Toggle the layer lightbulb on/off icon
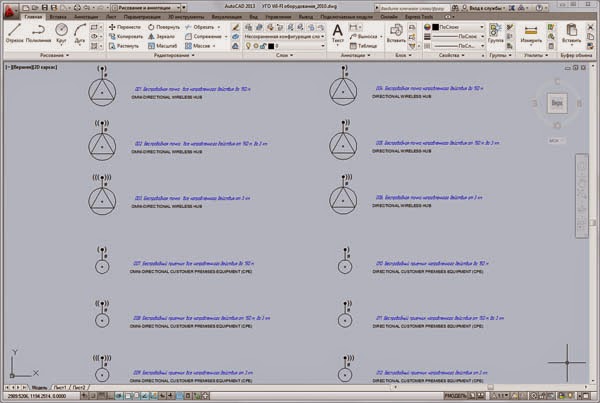Viewport: 600px width, 403px height. click(x=249, y=46)
